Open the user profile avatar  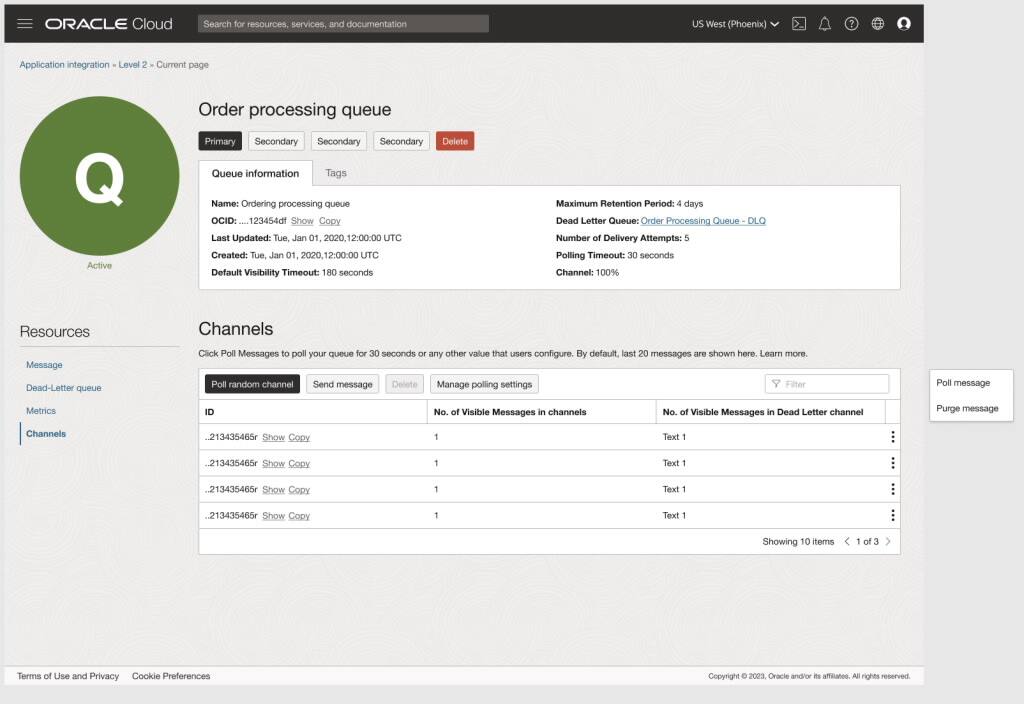coord(904,23)
